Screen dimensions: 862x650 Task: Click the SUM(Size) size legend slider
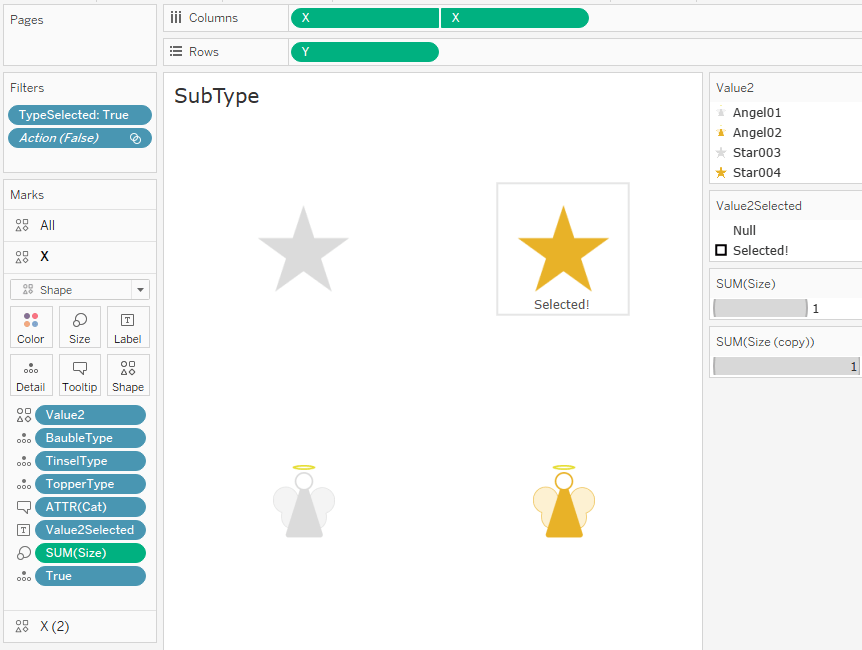760,308
